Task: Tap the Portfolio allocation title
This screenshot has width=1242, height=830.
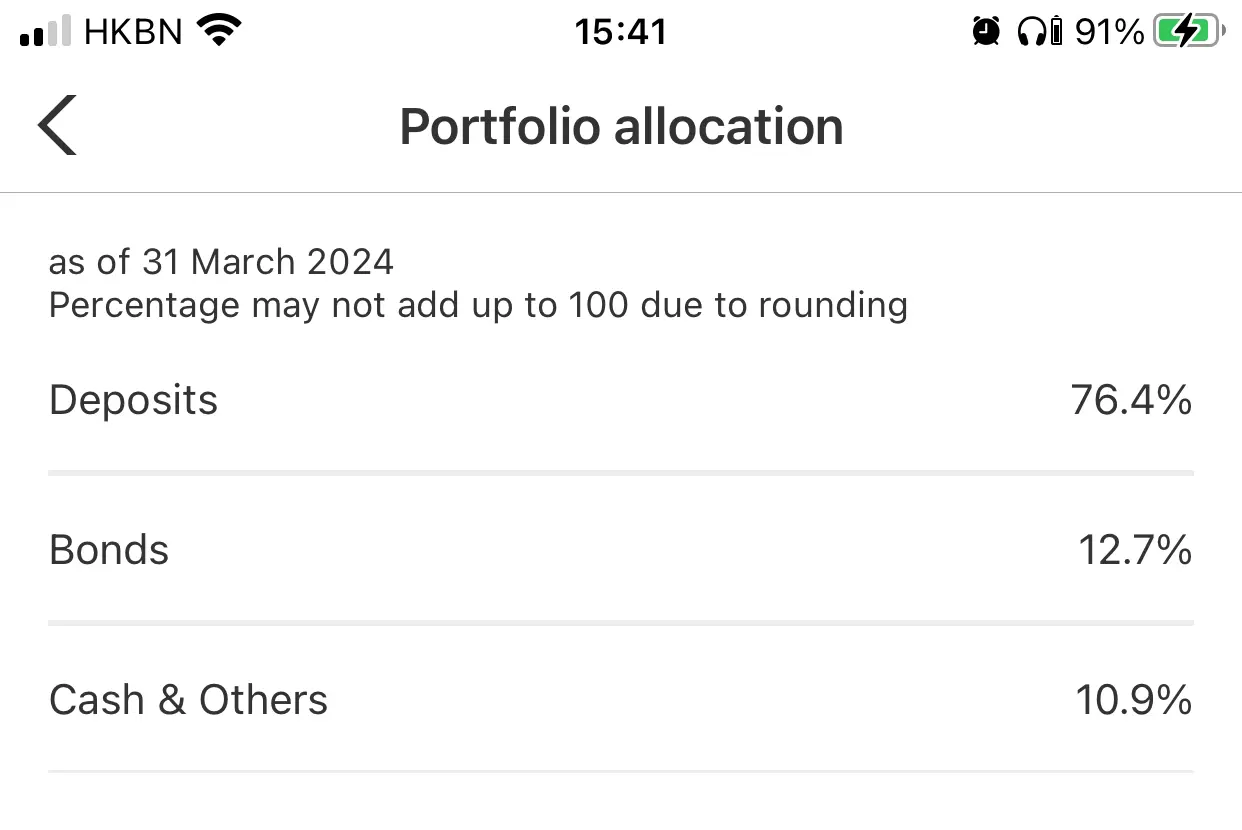Action: [621, 127]
